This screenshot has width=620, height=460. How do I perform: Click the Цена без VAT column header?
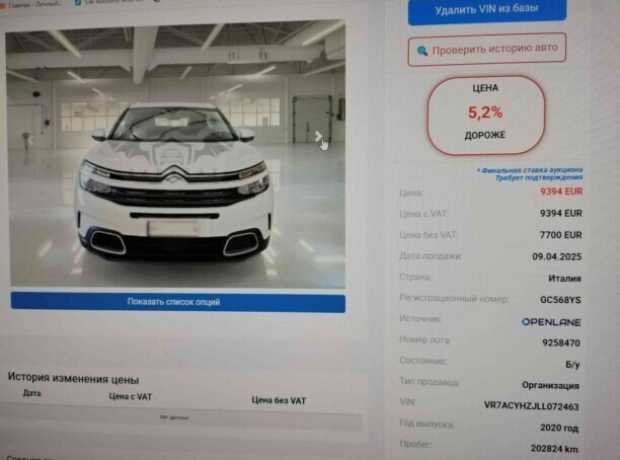pyautogui.click(x=279, y=400)
